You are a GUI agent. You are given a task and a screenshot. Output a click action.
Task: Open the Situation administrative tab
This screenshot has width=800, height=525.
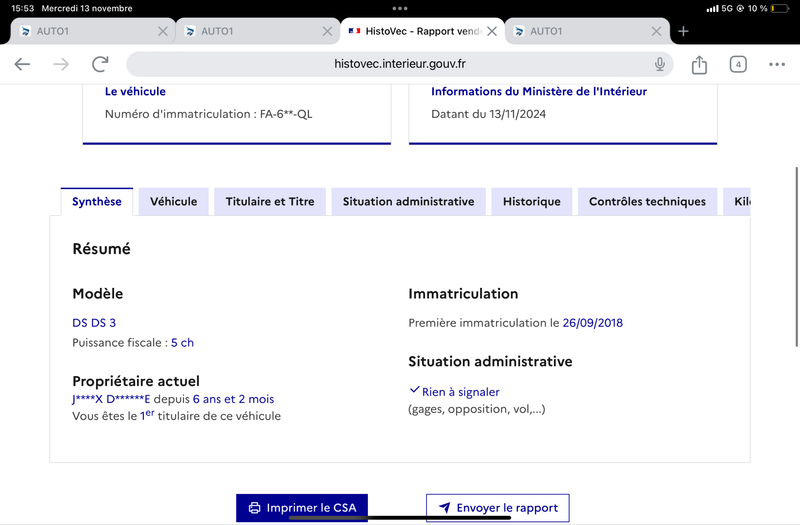pyautogui.click(x=408, y=202)
